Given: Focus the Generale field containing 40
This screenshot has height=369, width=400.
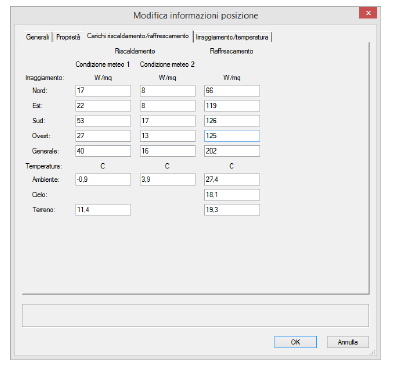Looking at the screenshot, I should click(103, 151).
